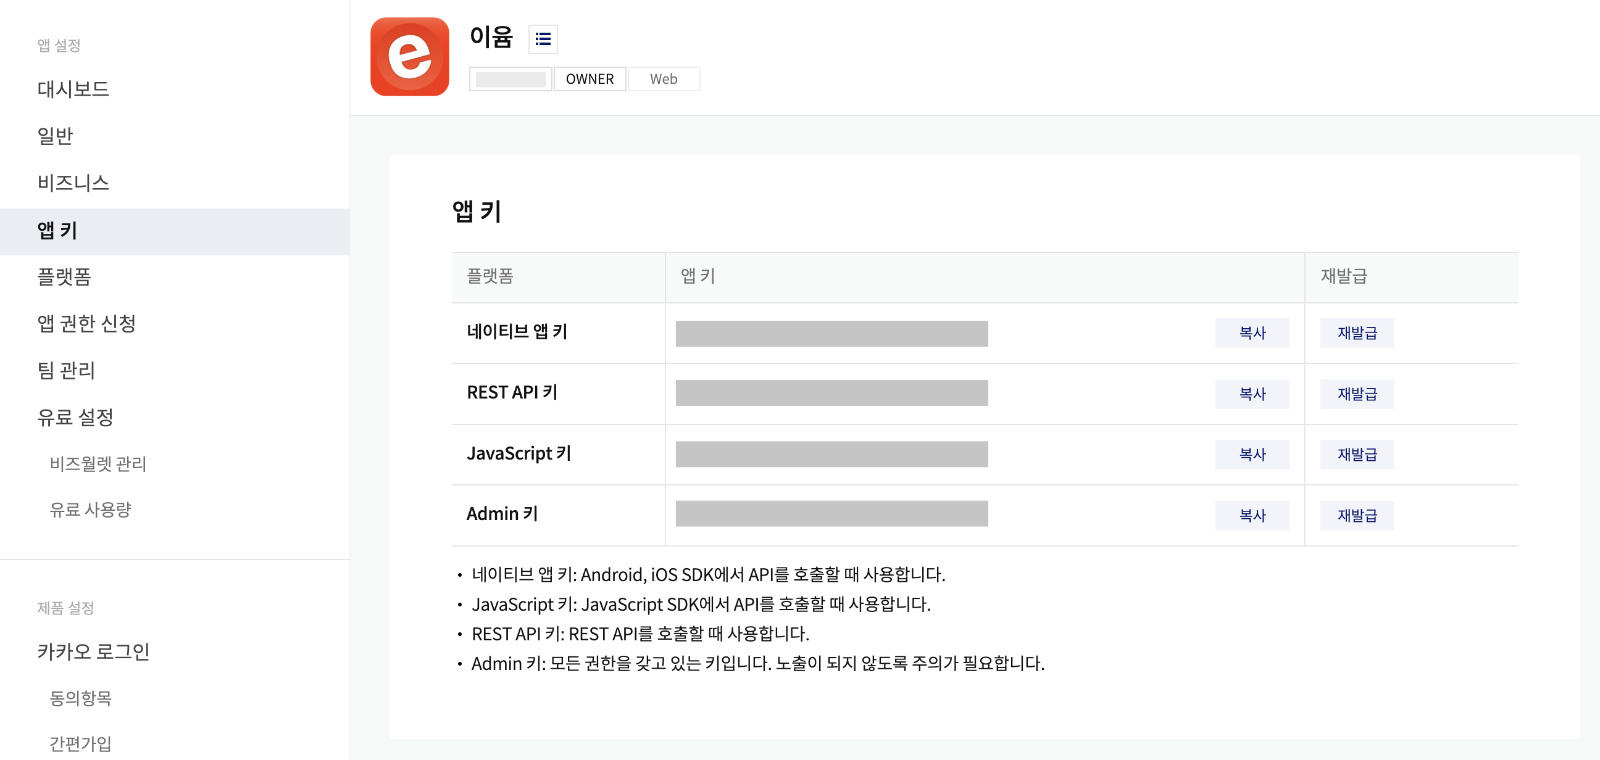
Task: Open the app list icon next to 이음
Action: 543,39
